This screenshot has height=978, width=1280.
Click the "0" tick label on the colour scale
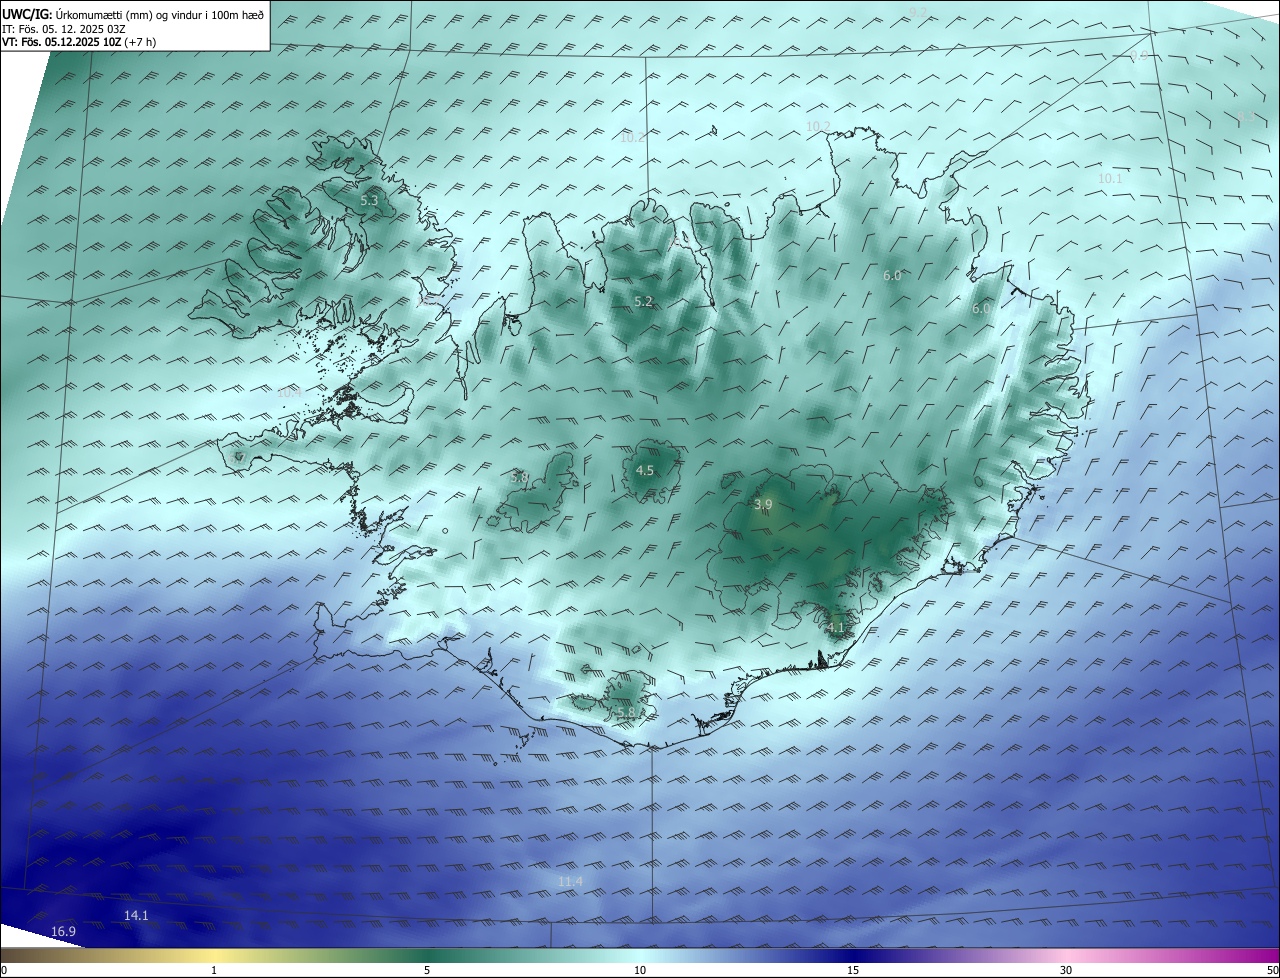4,970
